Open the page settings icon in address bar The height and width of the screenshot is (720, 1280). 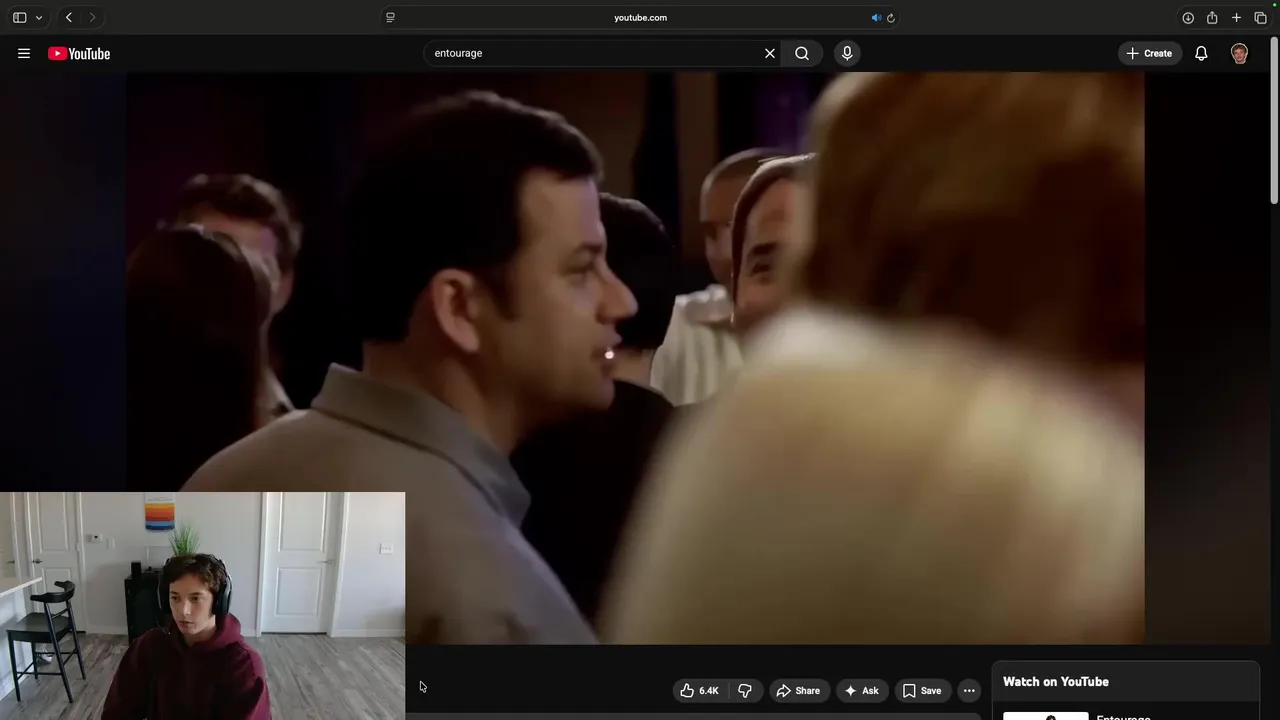(x=390, y=17)
